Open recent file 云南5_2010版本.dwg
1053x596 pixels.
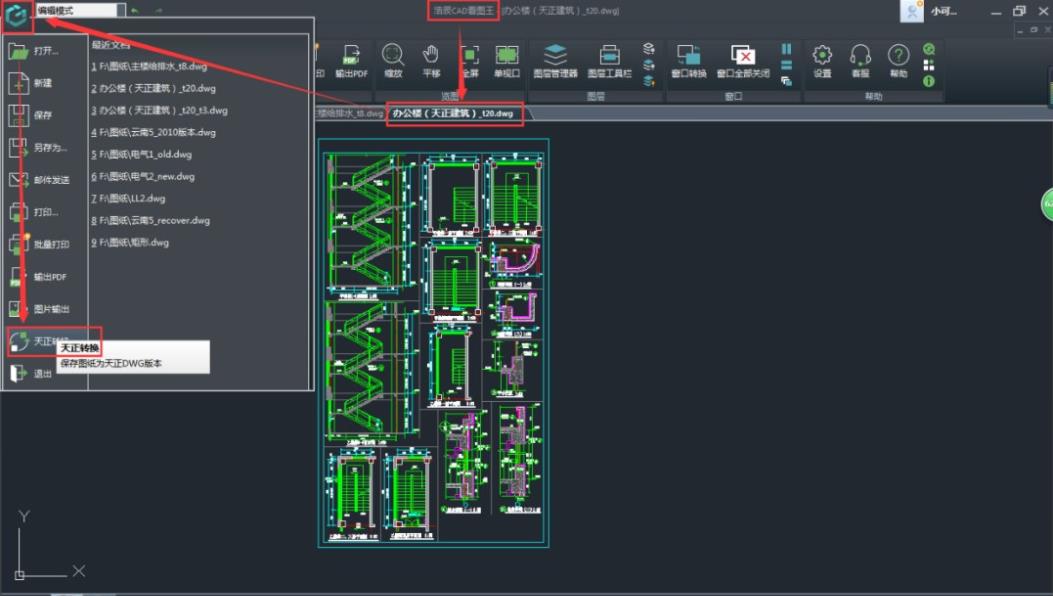(x=154, y=132)
